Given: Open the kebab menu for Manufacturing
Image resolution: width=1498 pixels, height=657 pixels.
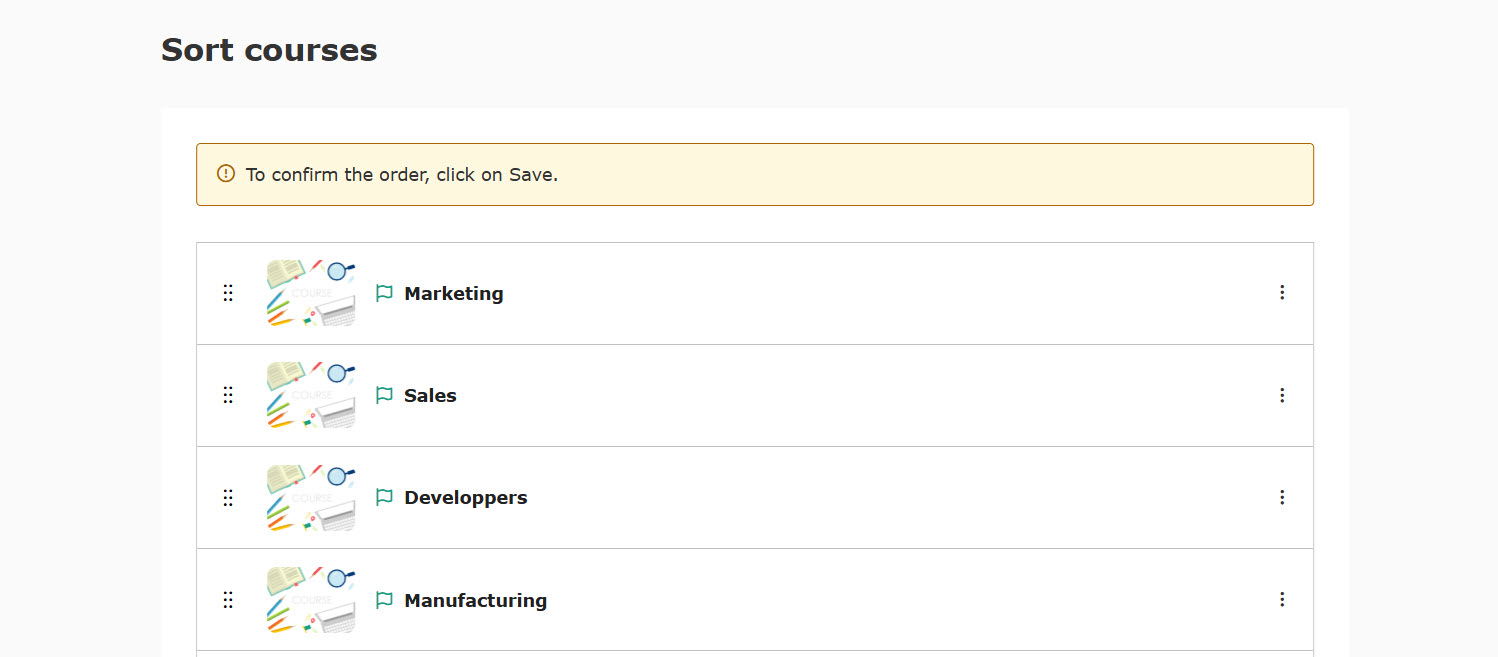Looking at the screenshot, I should [x=1282, y=599].
